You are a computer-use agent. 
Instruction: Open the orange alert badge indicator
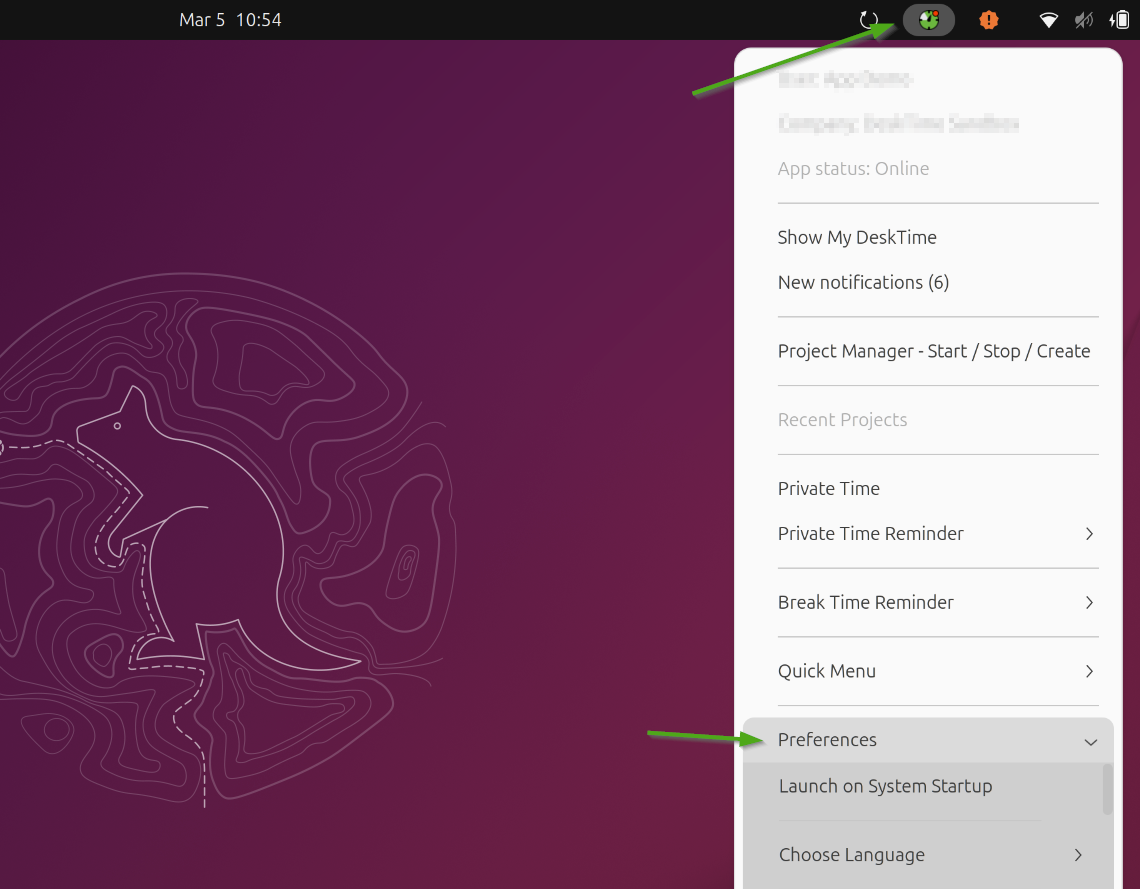tap(989, 20)
